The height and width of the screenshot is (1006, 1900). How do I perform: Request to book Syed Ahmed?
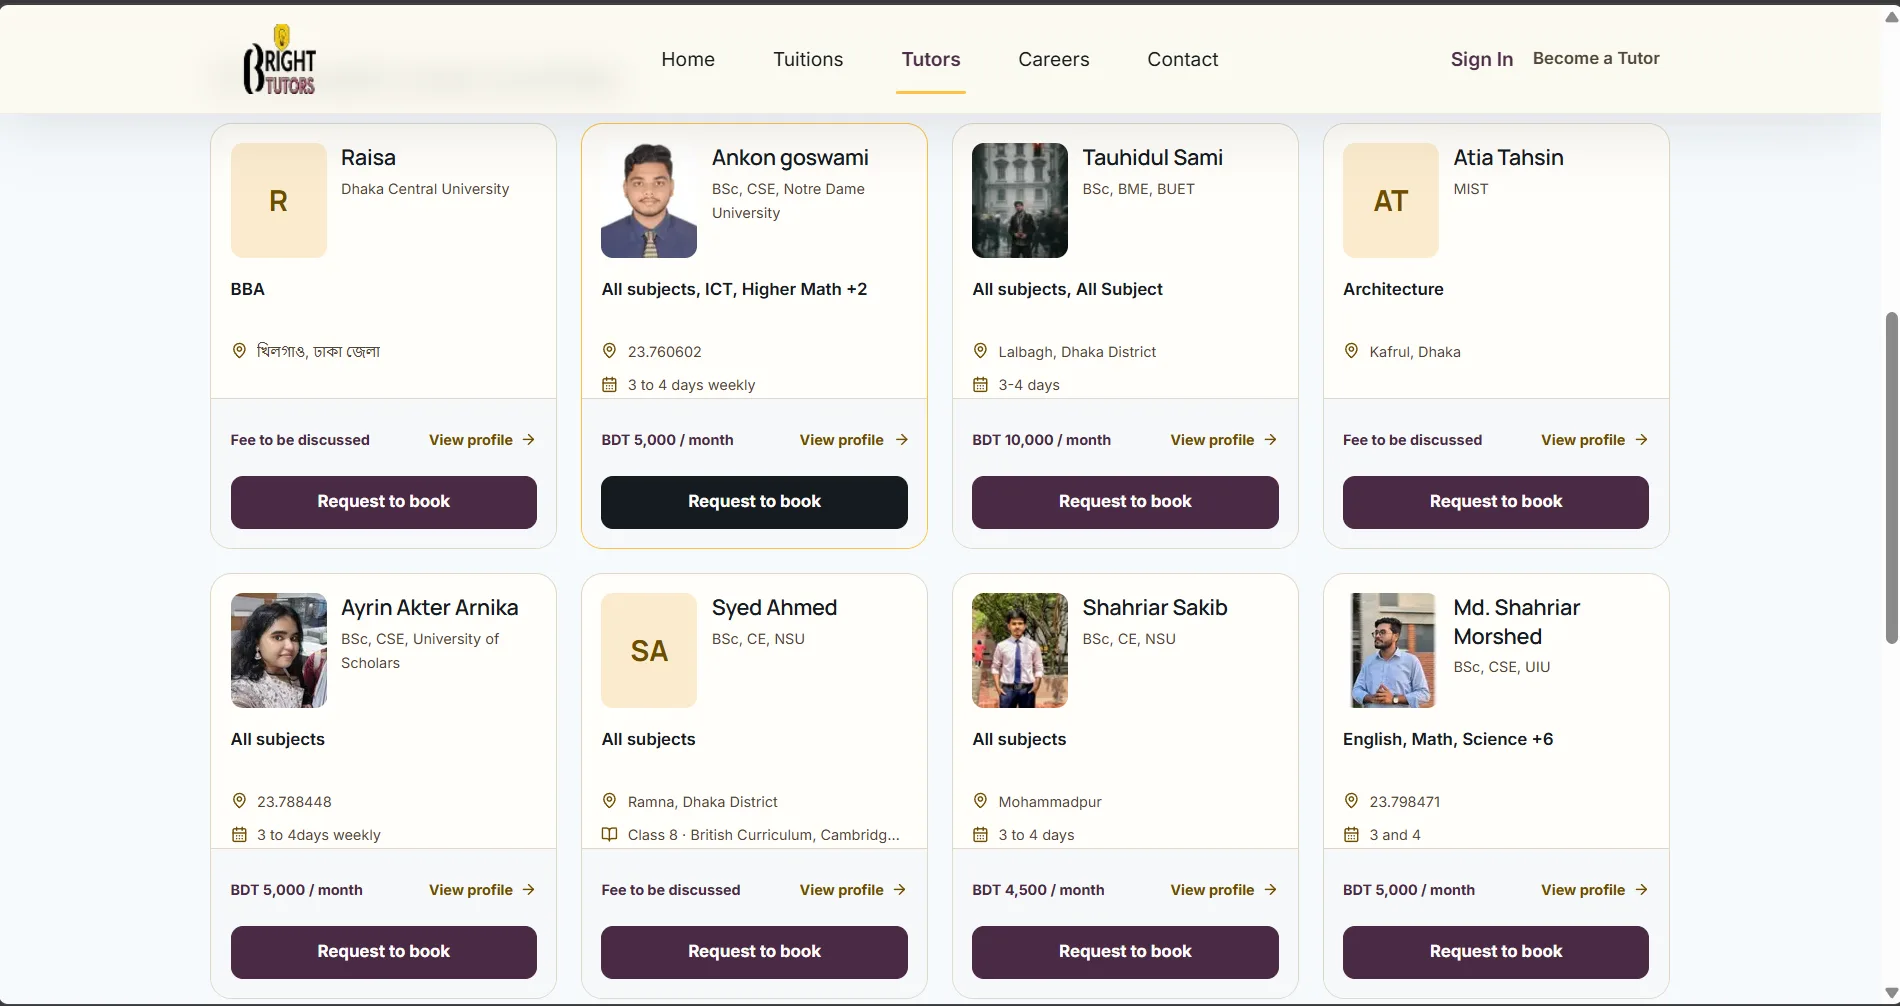[754, 952]
